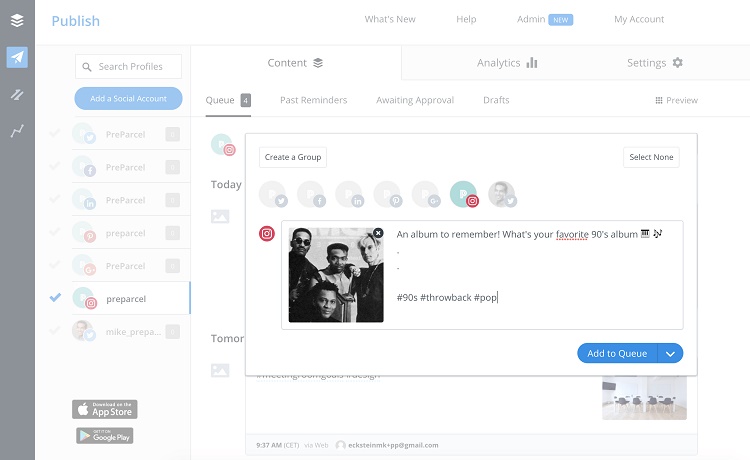Click the Preview grid button
This screenshot has width=750, height=460.
676,100
